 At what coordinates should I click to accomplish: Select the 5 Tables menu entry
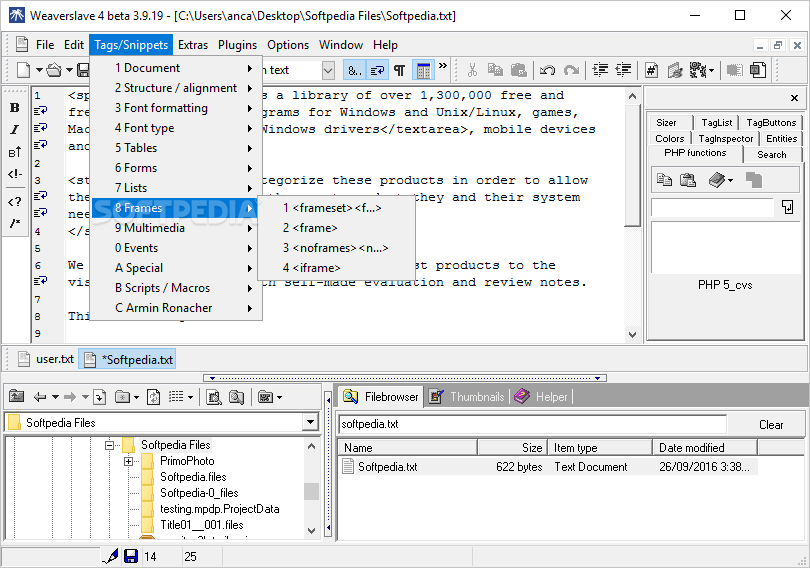(176, 148)
